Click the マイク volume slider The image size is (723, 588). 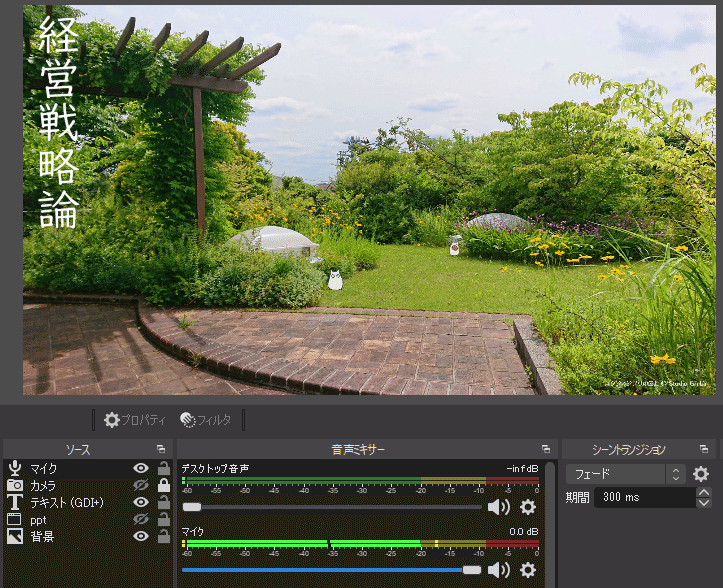[332, 570]
